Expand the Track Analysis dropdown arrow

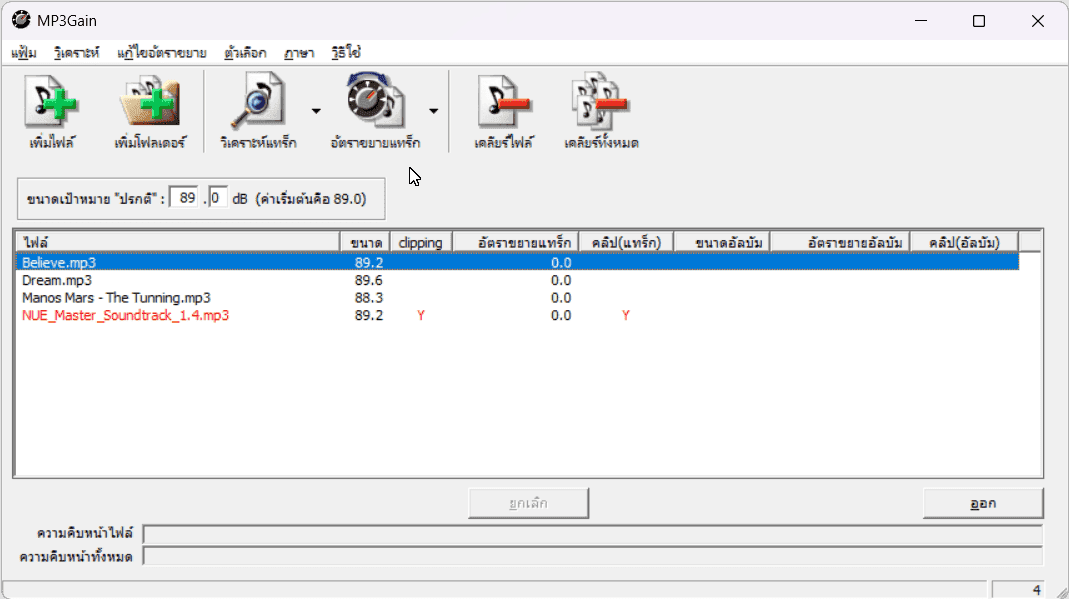coord(316,111)
